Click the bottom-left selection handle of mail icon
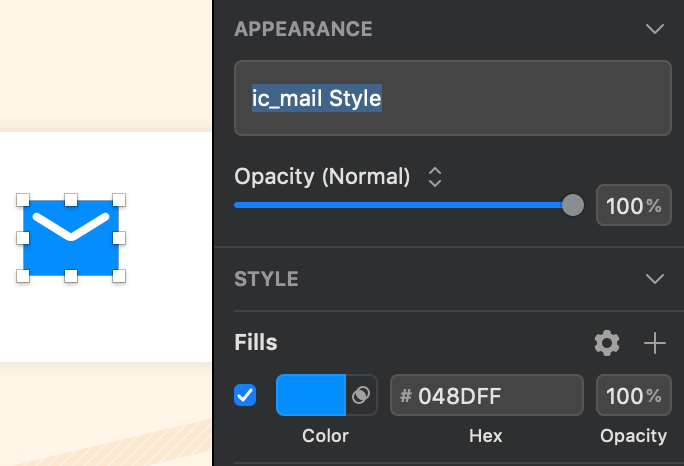This screenshot has width=684, height=466. (24, 275)
